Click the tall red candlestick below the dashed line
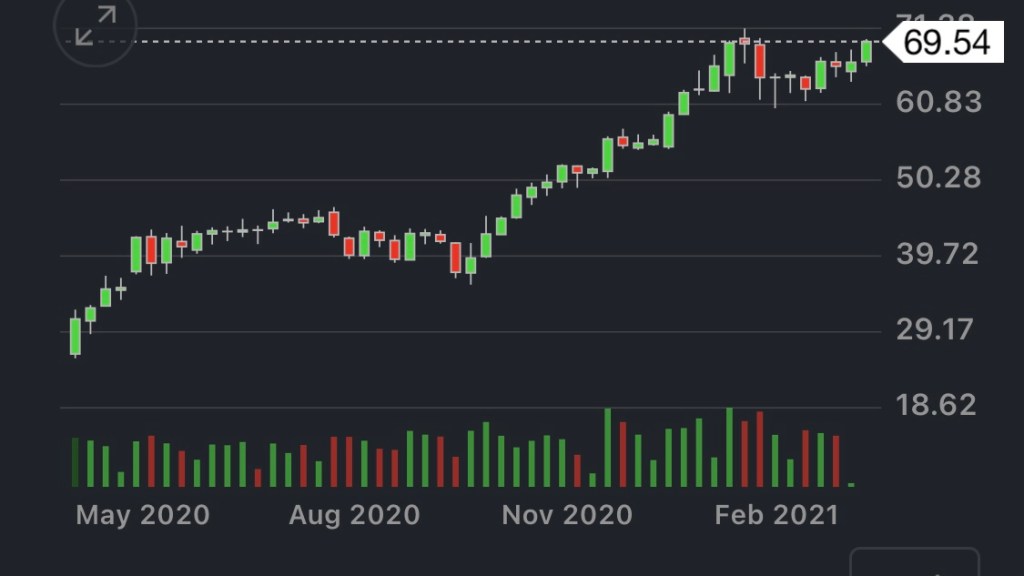Image resolution: width=1024 pixels, height=576 pixels. point(760,61)
